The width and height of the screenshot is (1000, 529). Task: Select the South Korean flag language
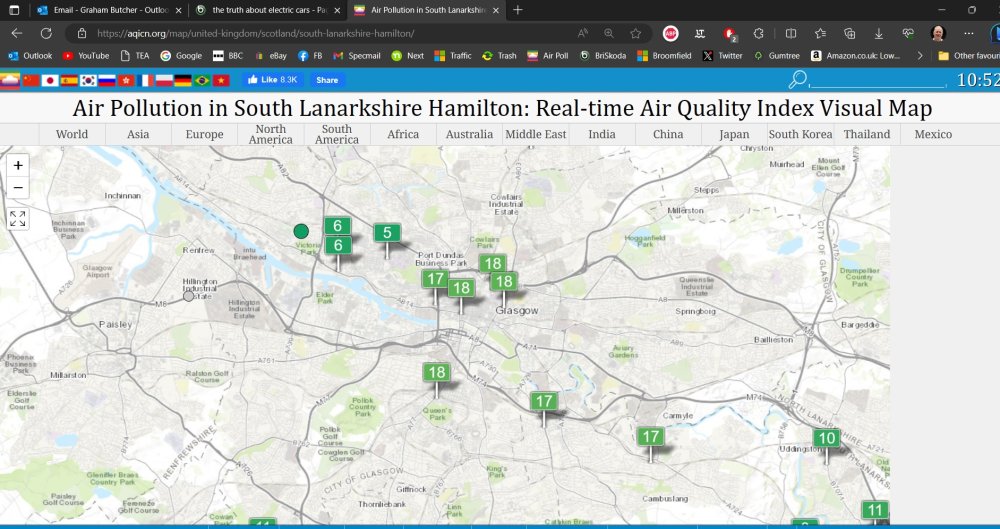pyautogui.click(x=88, y=80)
